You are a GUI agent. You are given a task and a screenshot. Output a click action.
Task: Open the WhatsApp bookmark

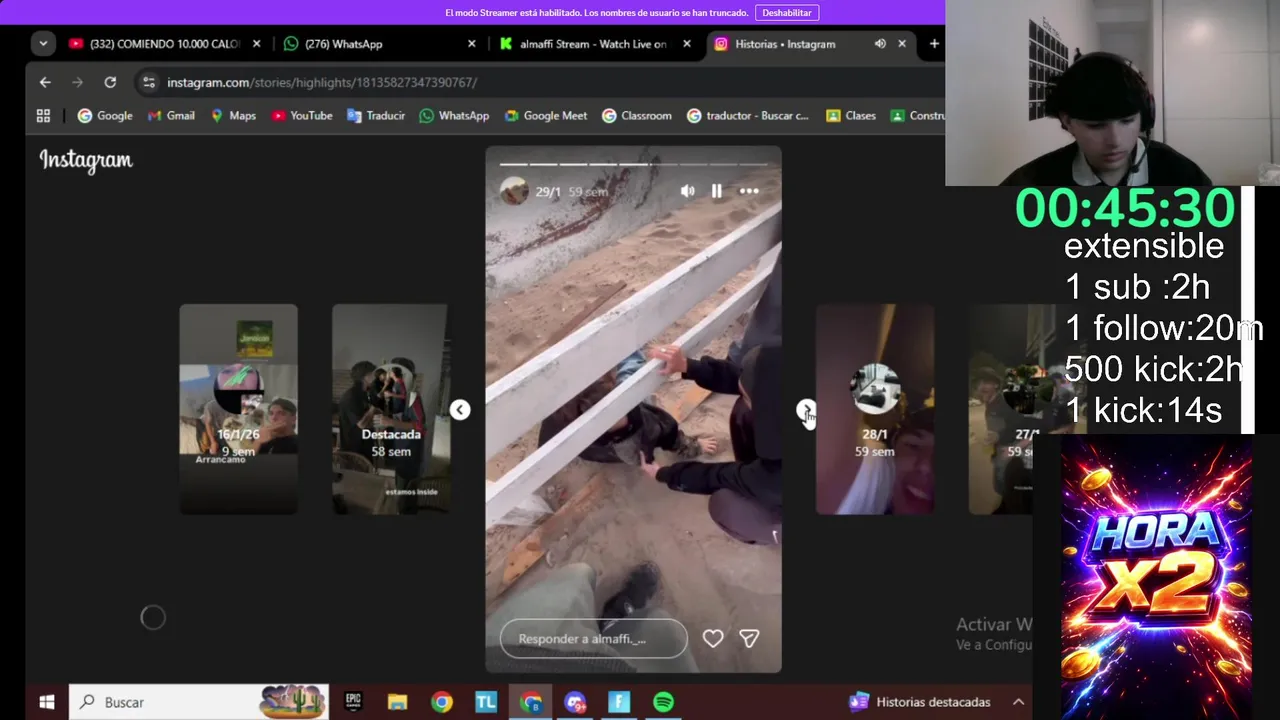(454, 116)
